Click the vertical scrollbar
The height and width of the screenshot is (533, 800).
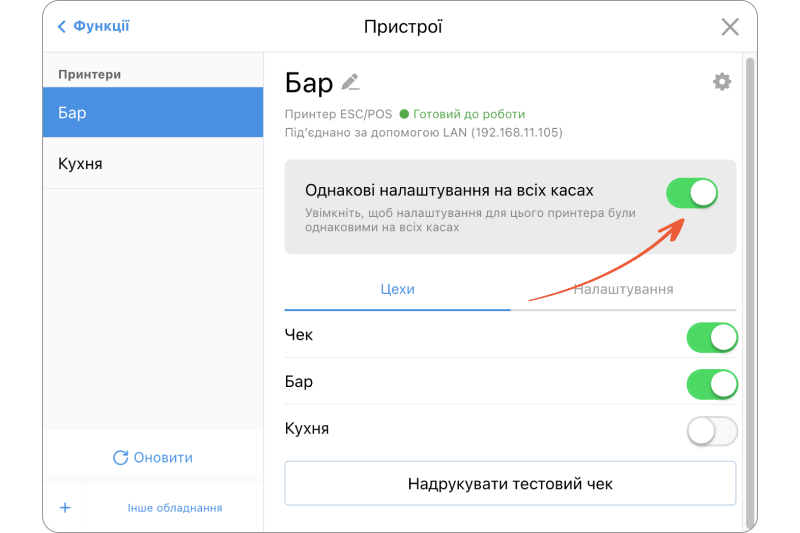tap(750, 294)
